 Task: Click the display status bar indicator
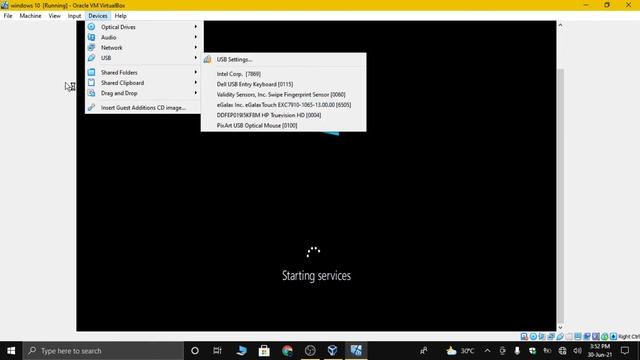(578, 337)
